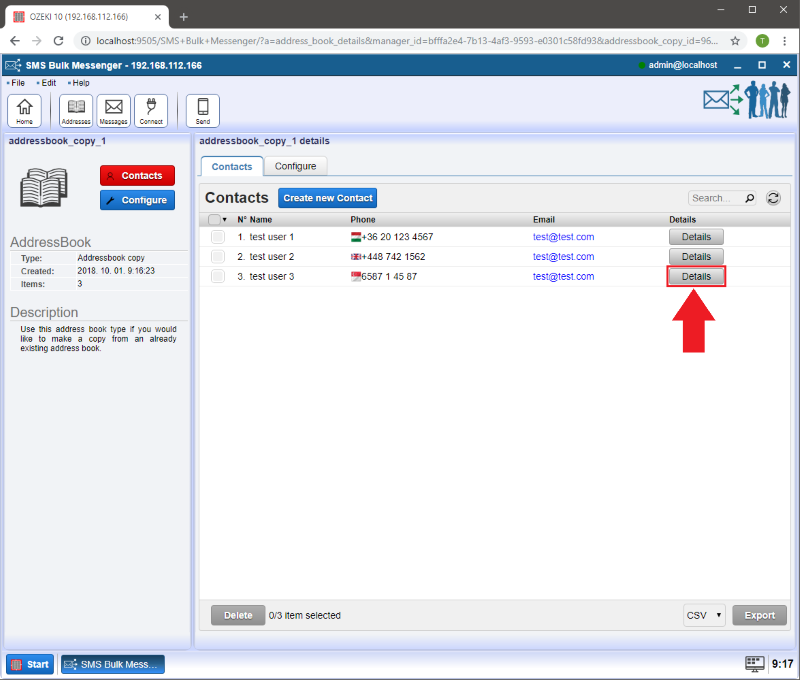Click the Send phone icon
The height and width of the screenshot is (680, 800).
tap(203, 110)
